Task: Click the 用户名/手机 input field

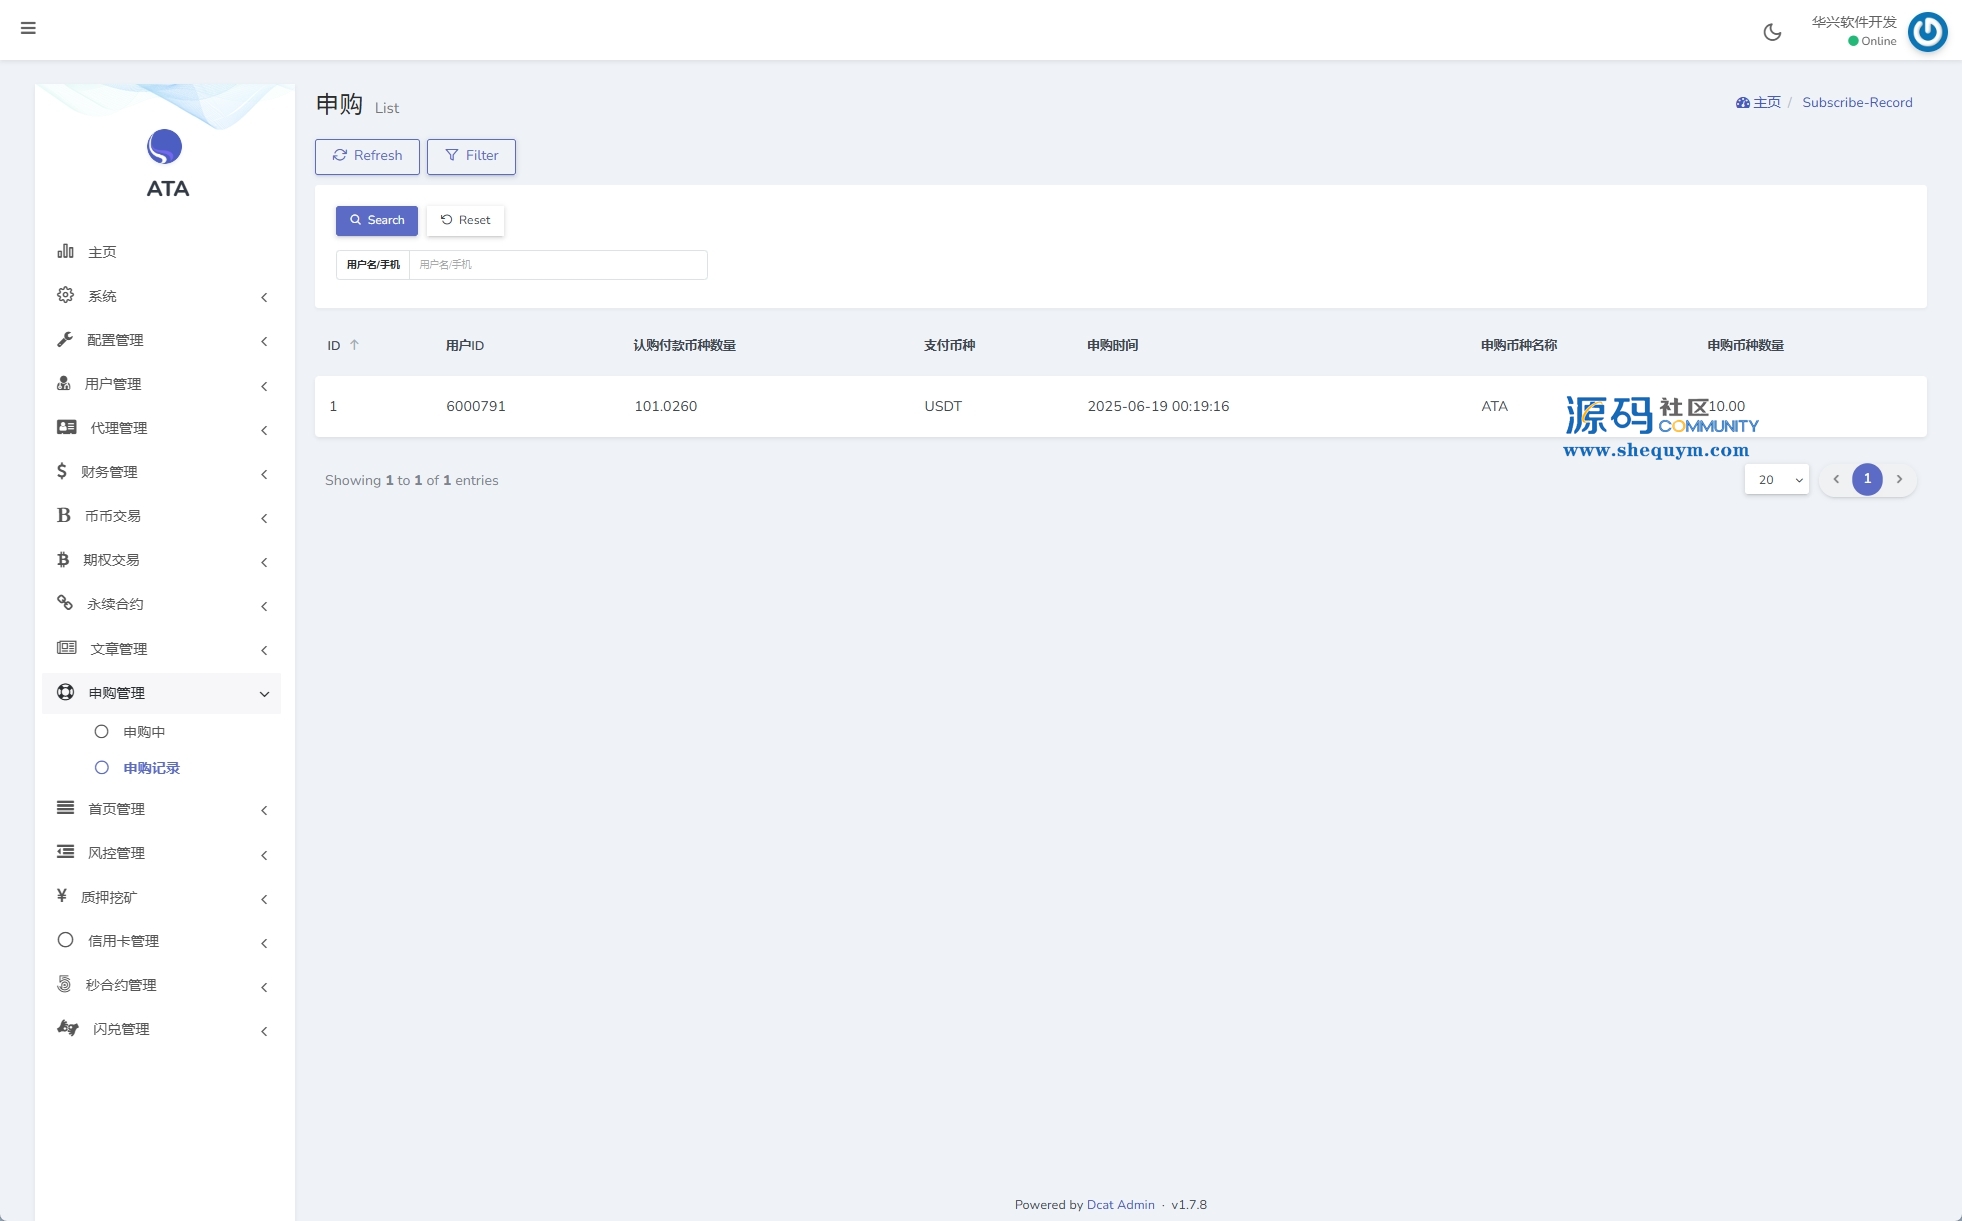Action: pos(557,265)
